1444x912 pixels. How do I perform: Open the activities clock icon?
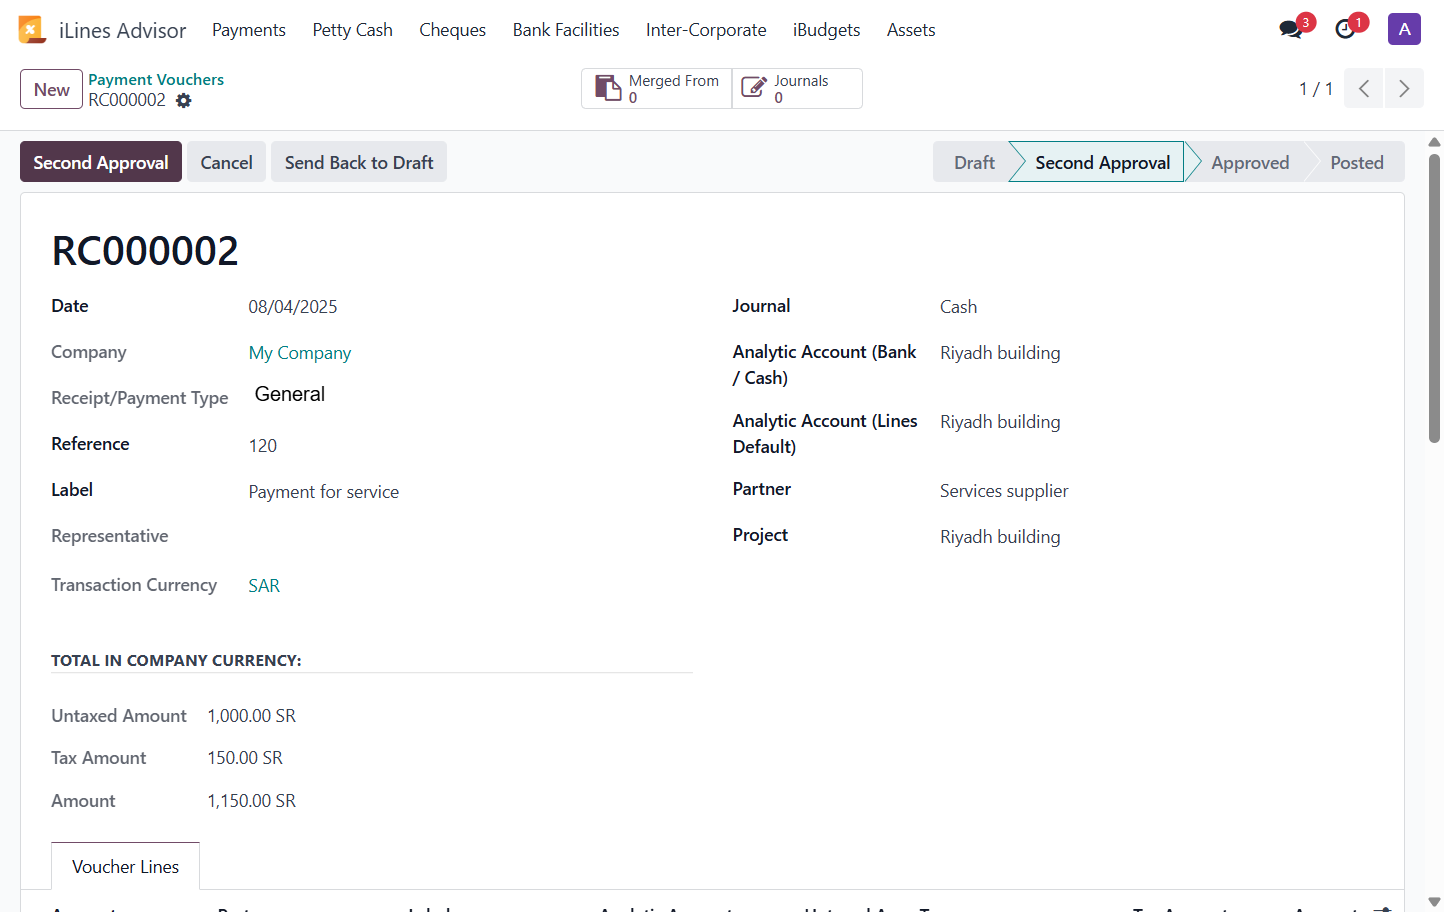click(1346, 29)
